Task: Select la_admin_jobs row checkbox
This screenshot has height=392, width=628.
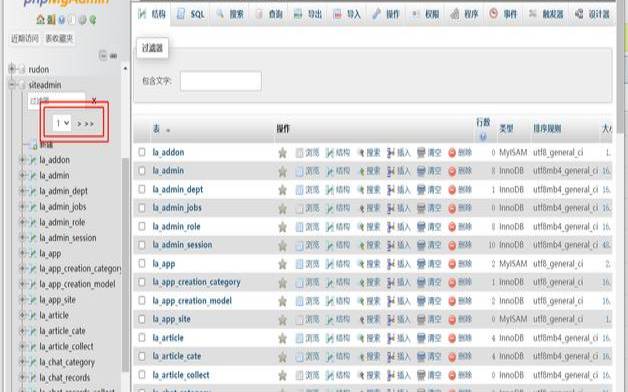Action: [x=142, y=207]
